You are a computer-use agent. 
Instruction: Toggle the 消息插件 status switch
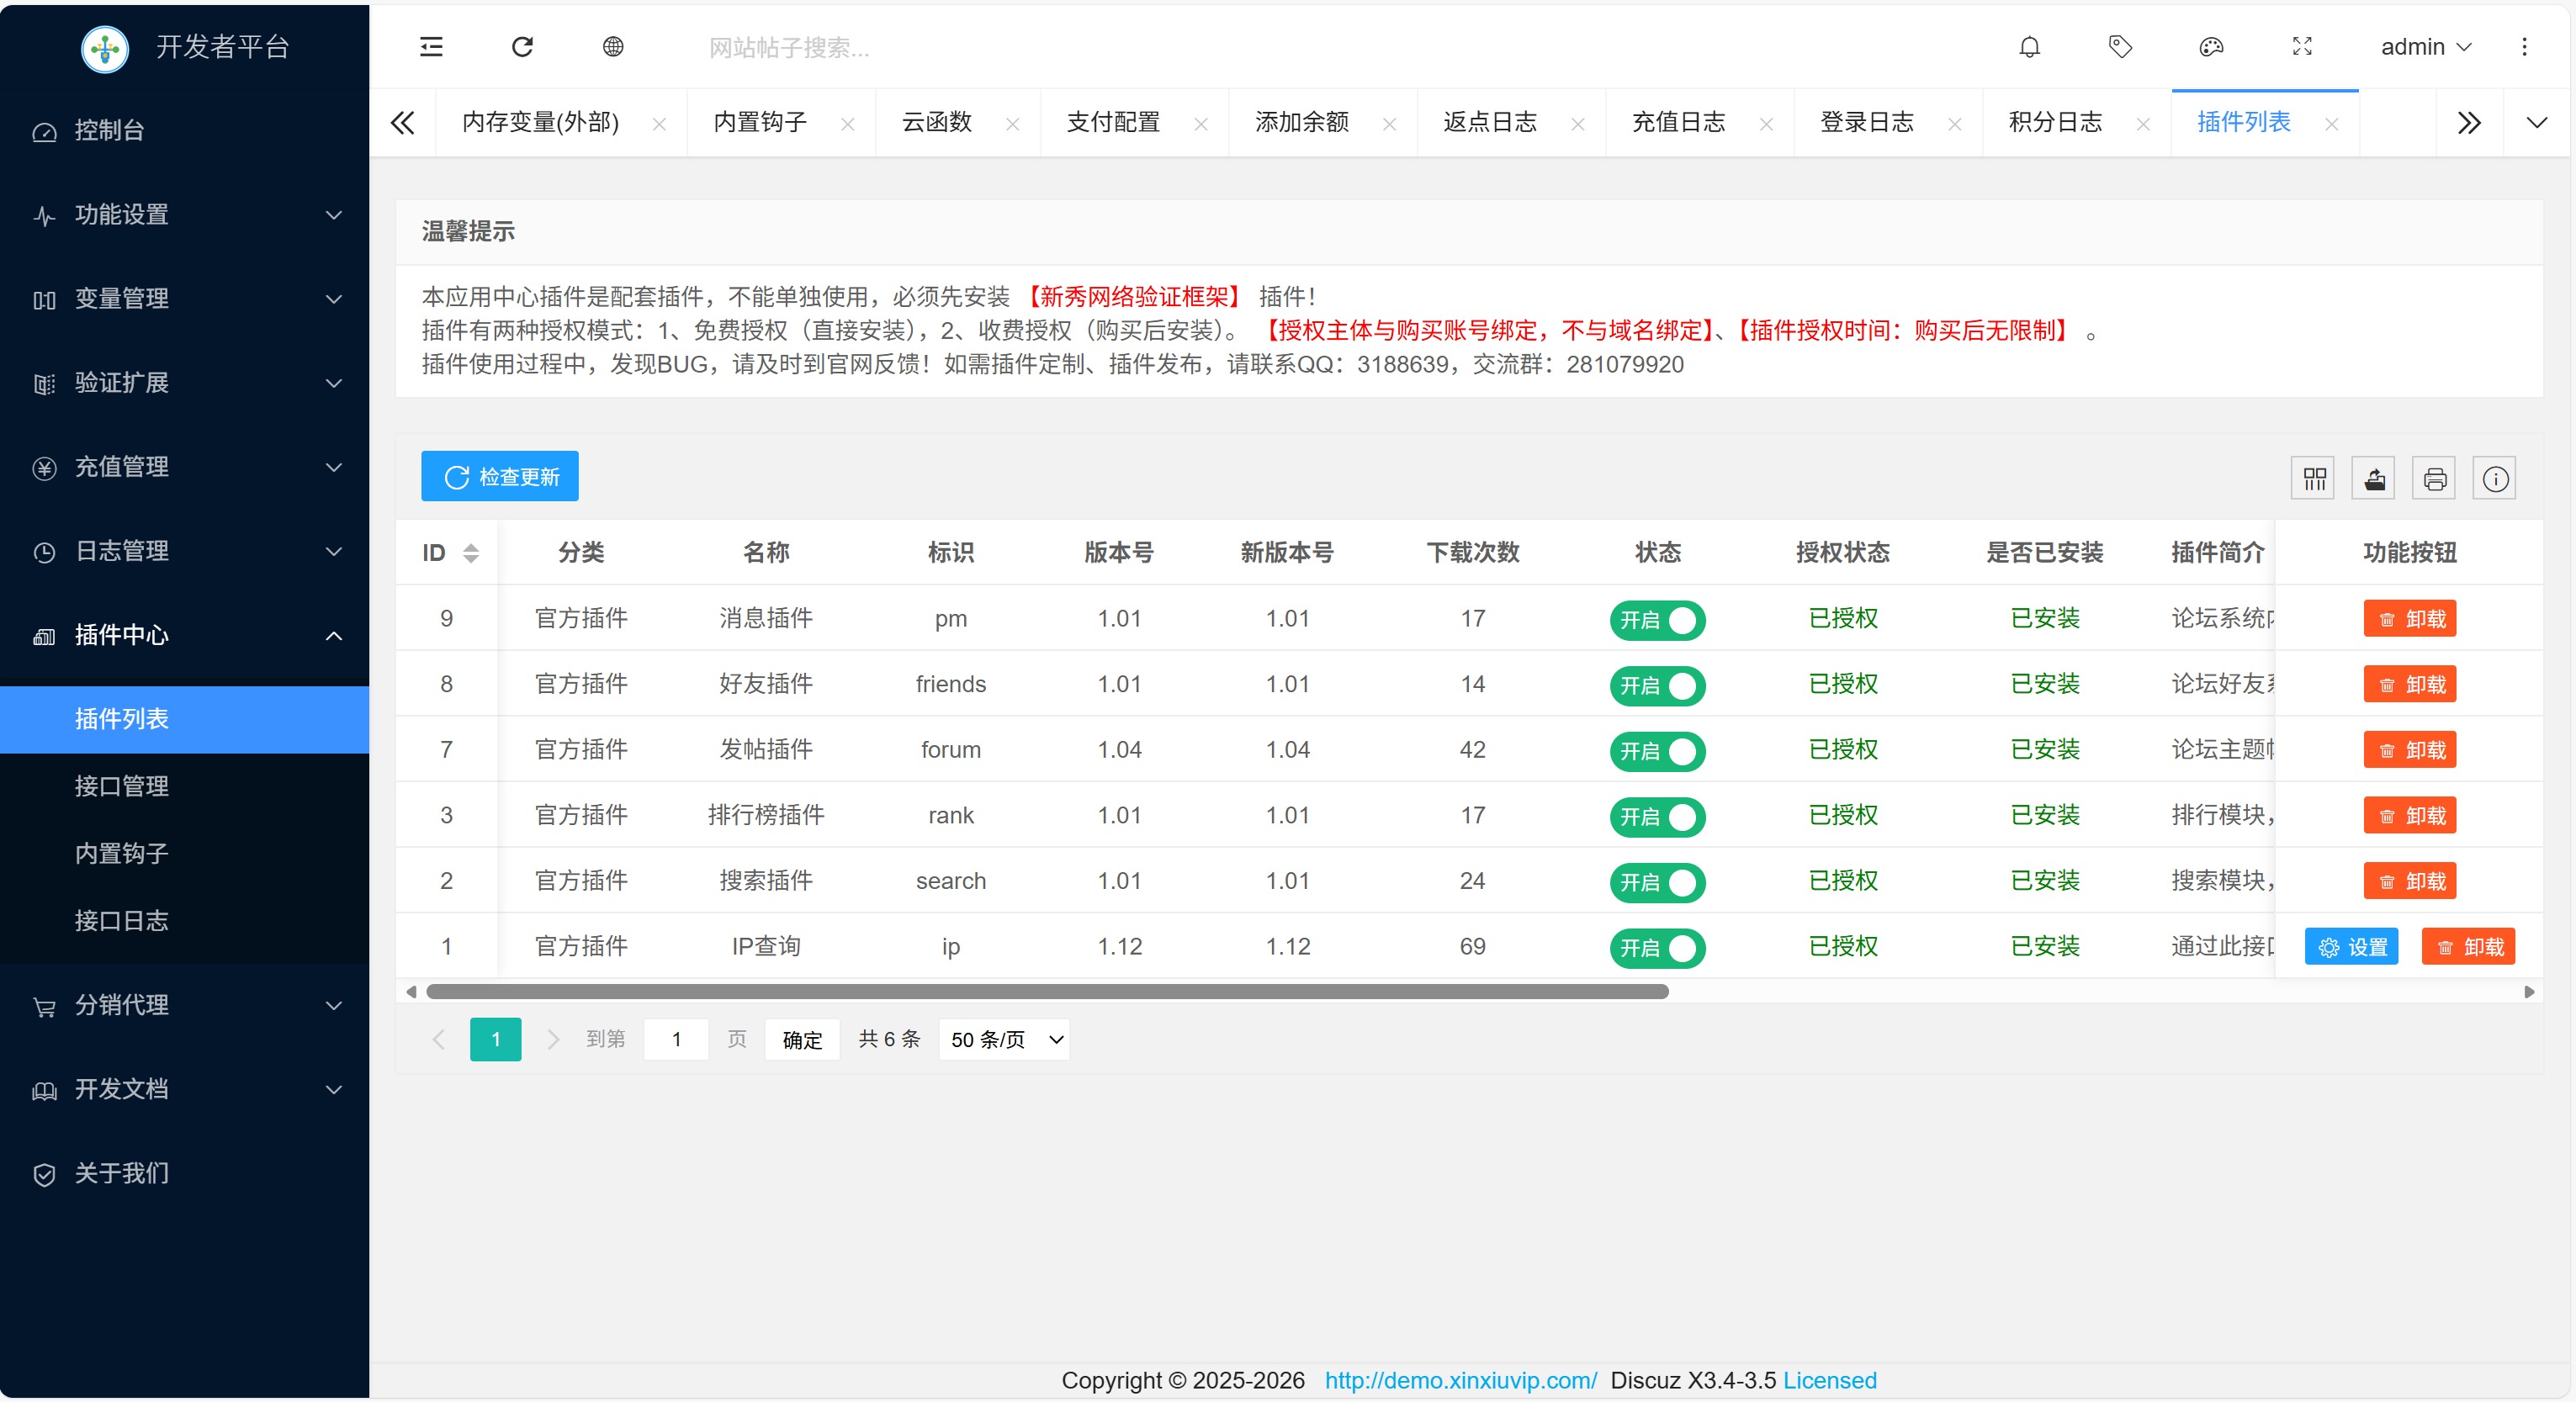1657,620
